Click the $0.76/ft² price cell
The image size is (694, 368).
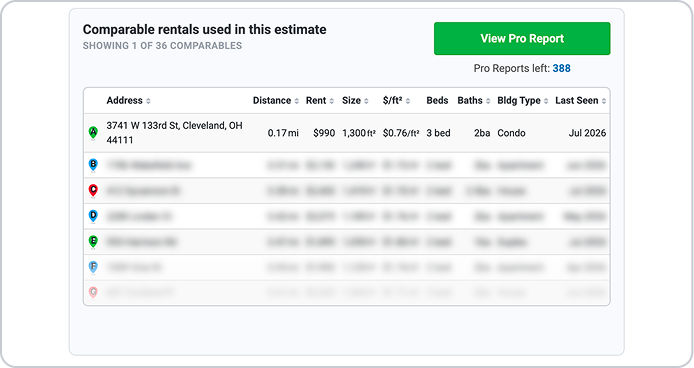click(401, 133)
